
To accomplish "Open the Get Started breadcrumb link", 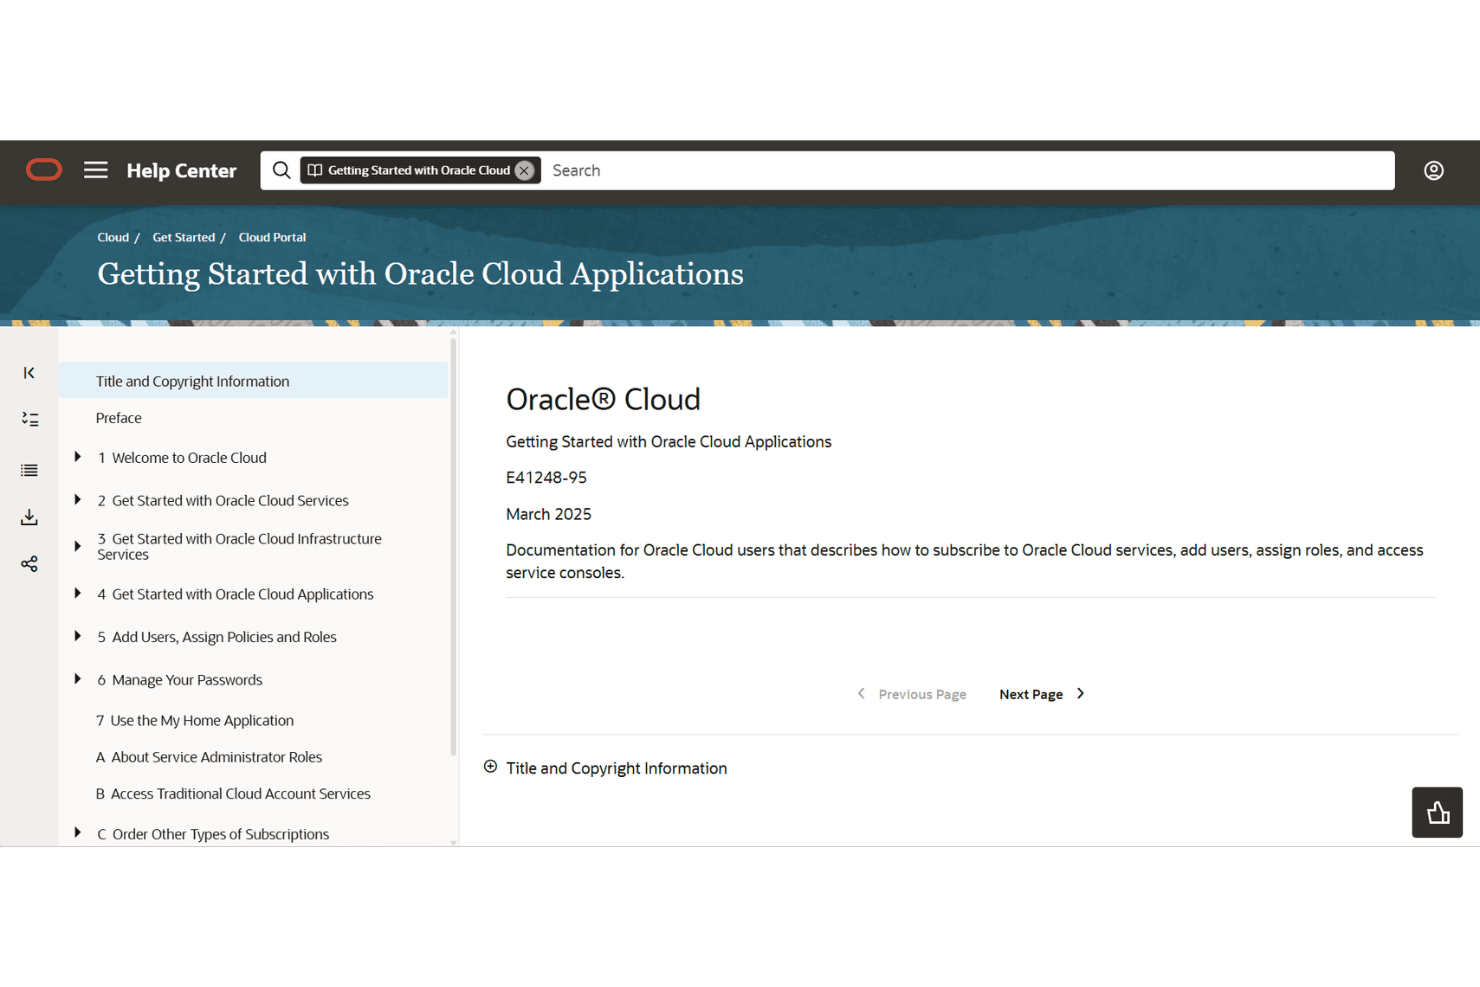I will [x=184, y=237].
